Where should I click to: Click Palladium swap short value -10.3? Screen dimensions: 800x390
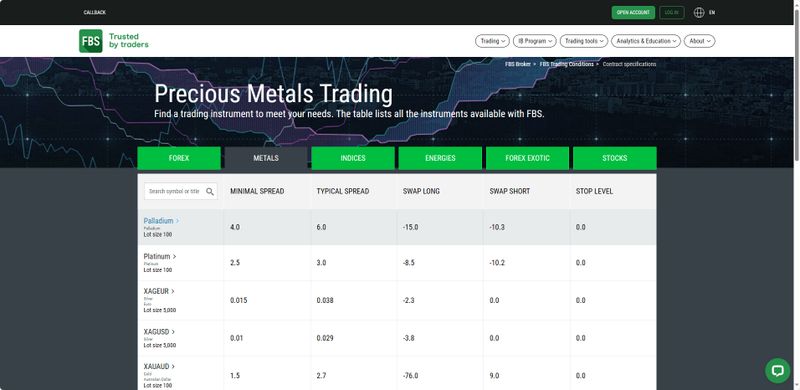pos(497,227)
